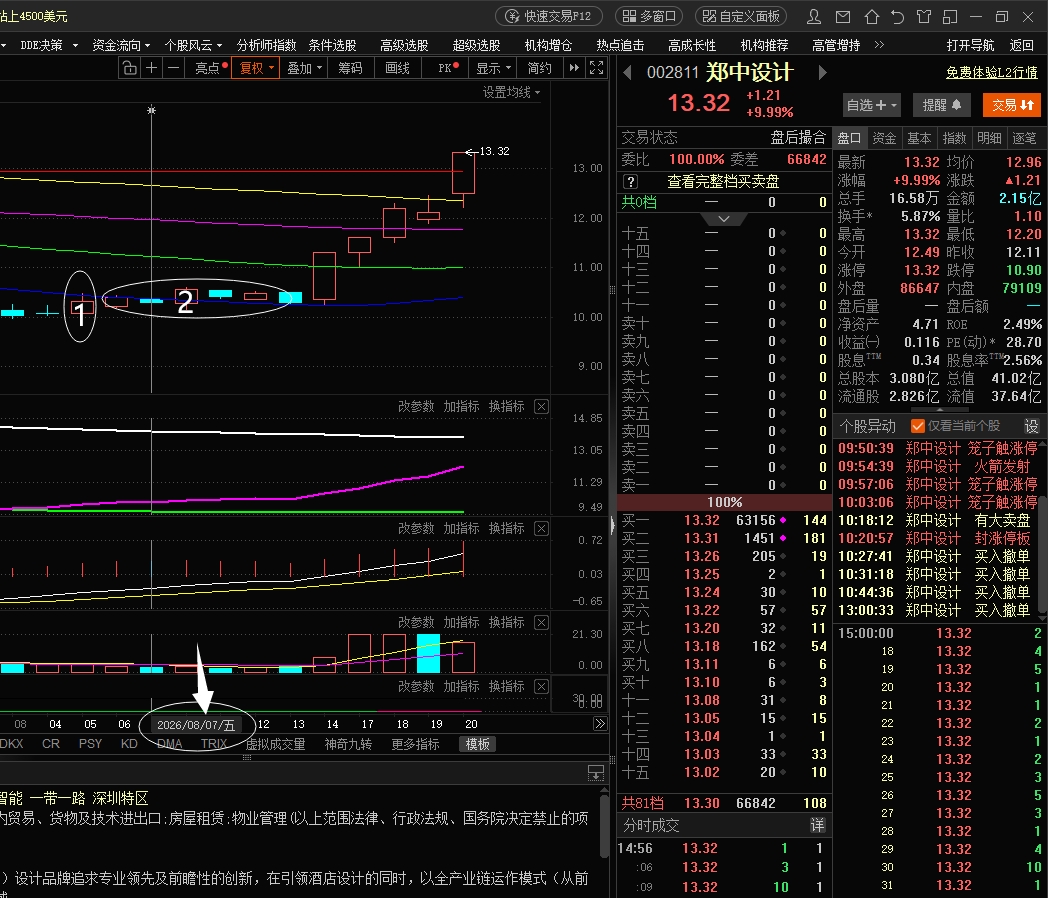Collapse info panel with download-arrow icon

coord(596,773)
